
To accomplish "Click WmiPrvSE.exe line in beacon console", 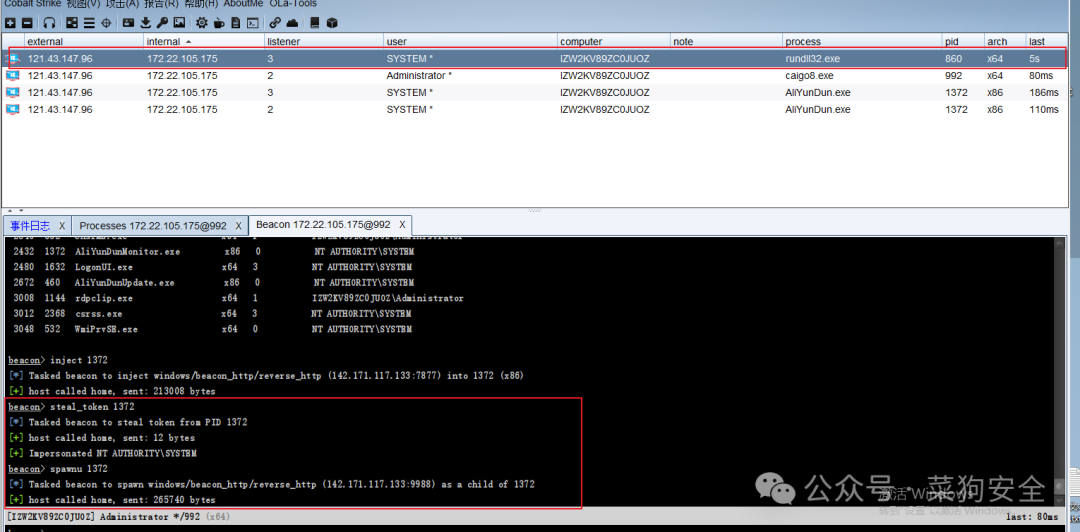I will coord(212,329).
